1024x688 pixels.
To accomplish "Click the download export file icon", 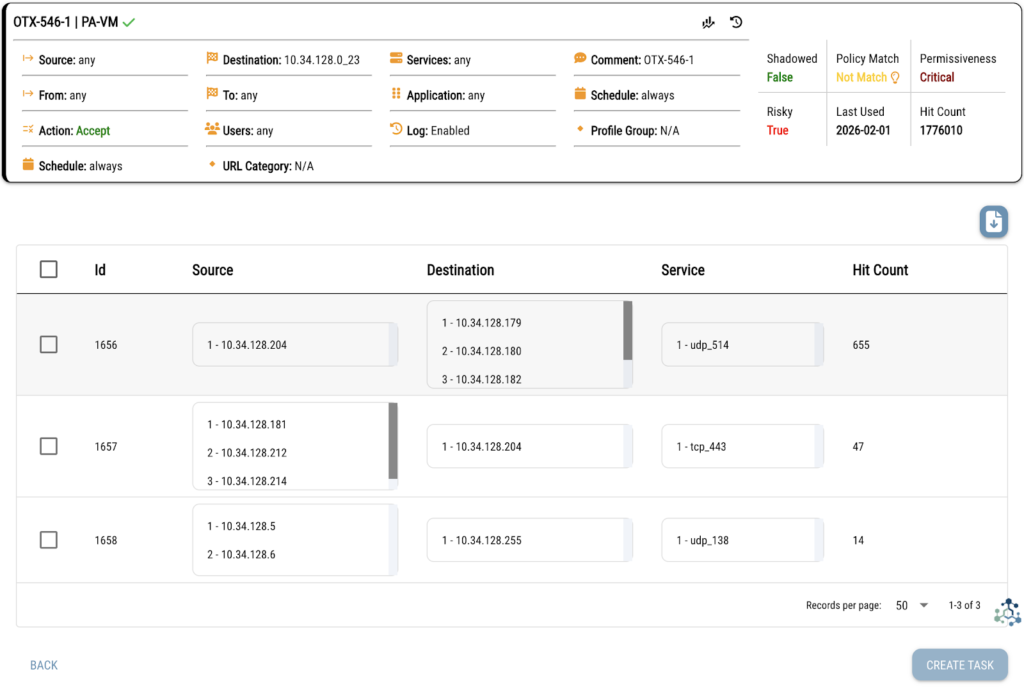I will 993,222.
